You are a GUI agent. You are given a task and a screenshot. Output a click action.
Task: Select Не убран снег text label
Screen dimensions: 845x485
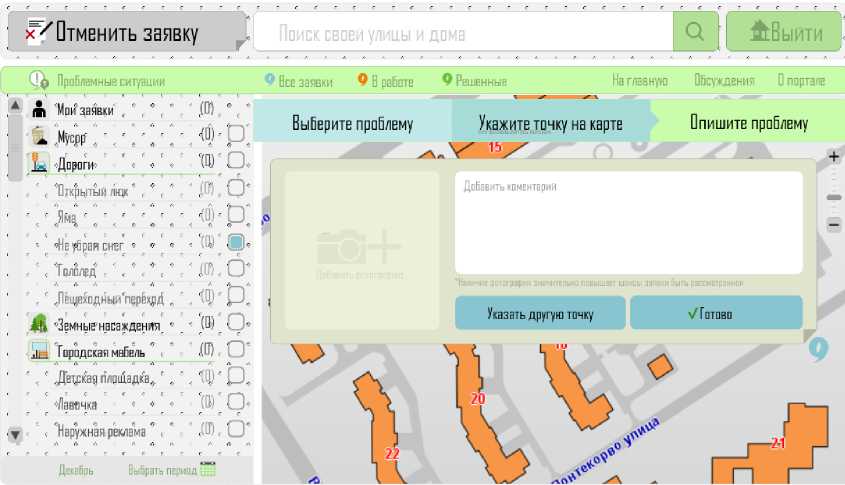89,245
